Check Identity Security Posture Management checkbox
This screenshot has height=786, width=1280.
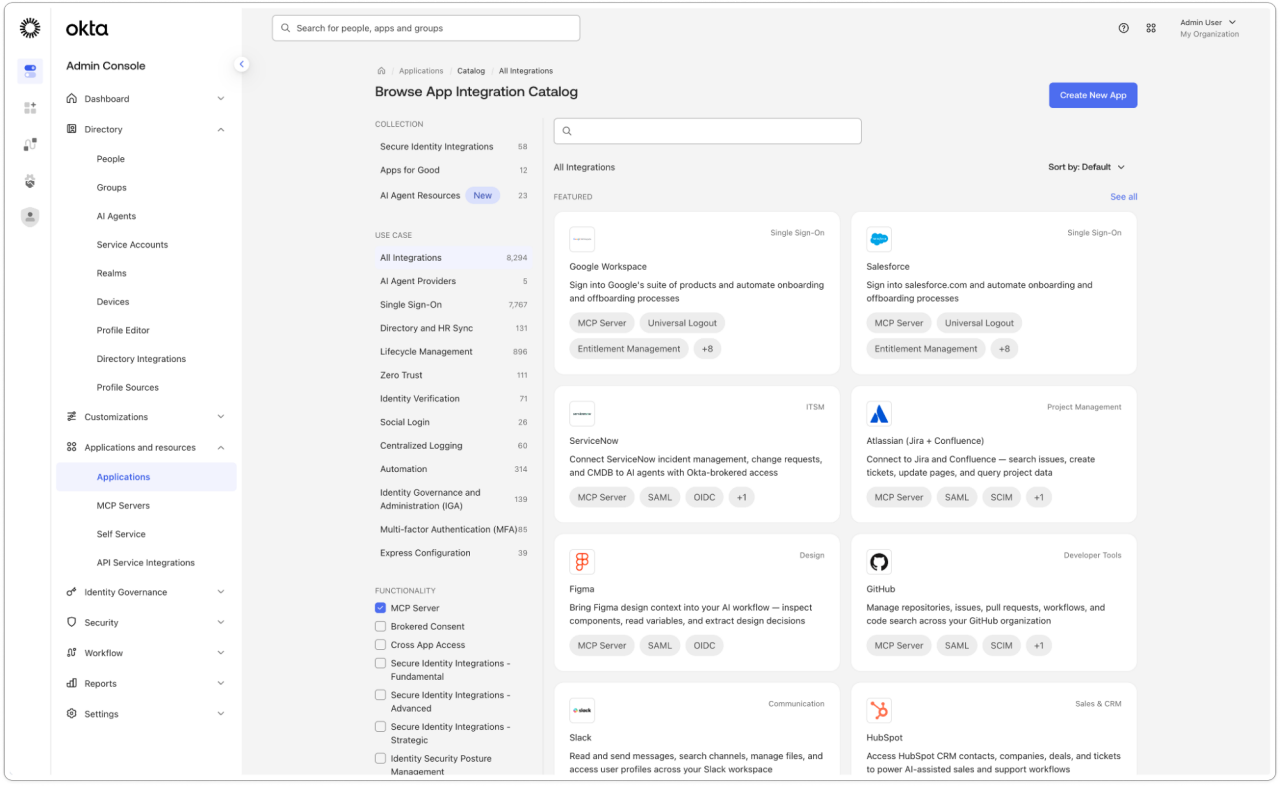click(x=380, y=758)
